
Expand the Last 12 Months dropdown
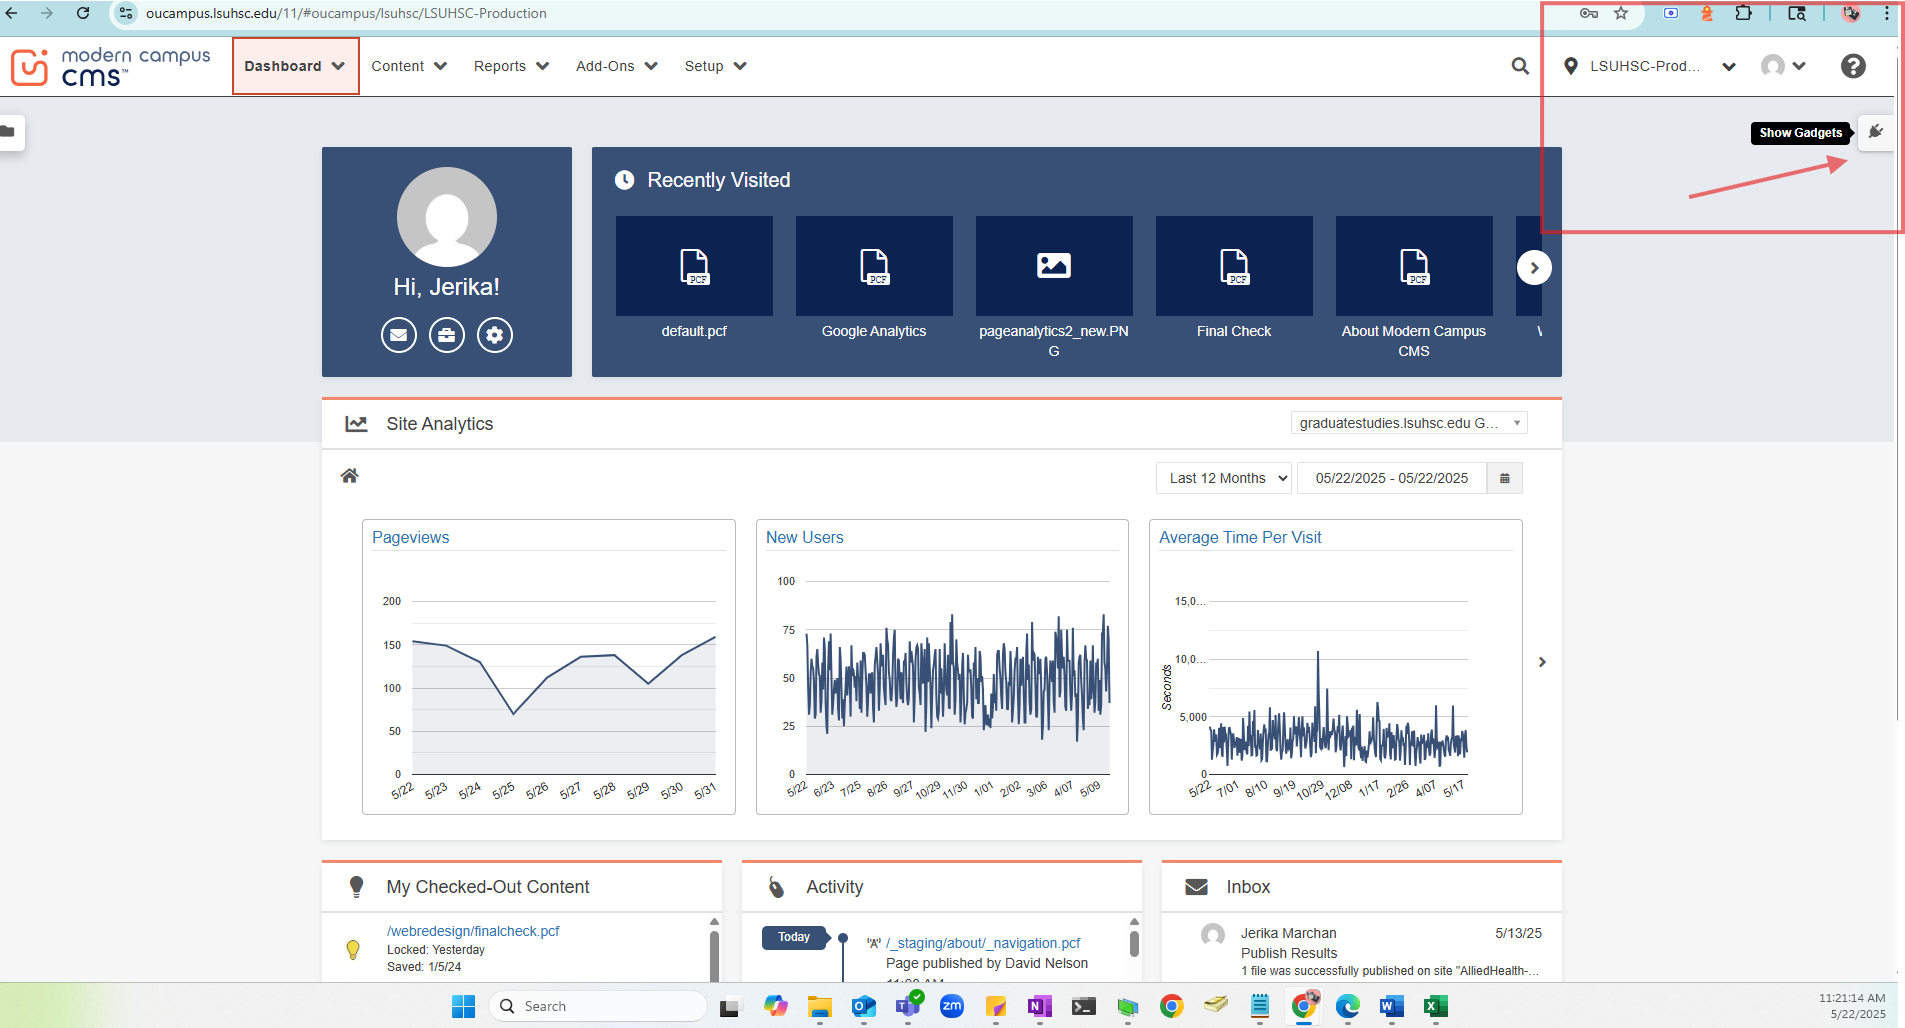(1223, 478)
